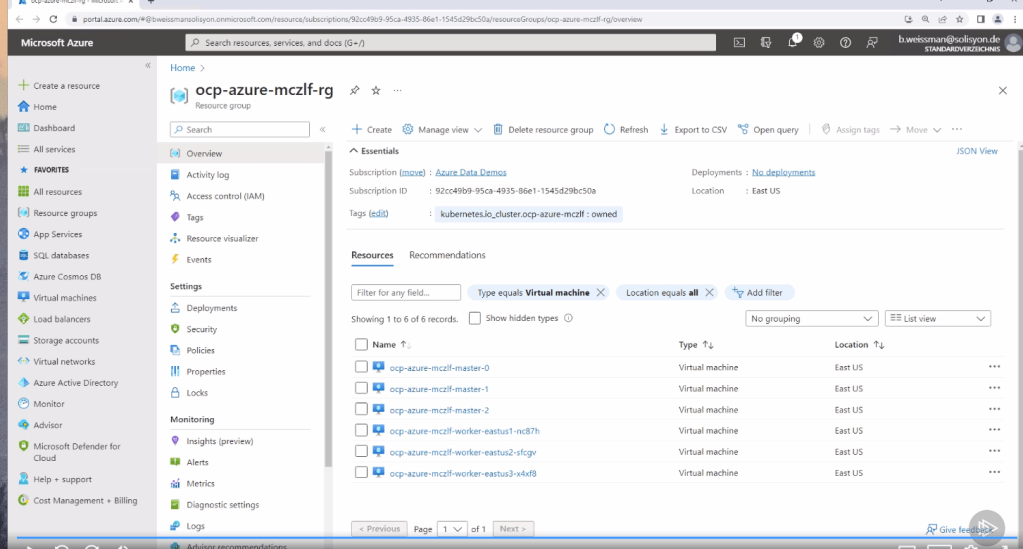1023x549 pixels.
Task: Open the help question mark icon
Action: click(x=846, y=42)
